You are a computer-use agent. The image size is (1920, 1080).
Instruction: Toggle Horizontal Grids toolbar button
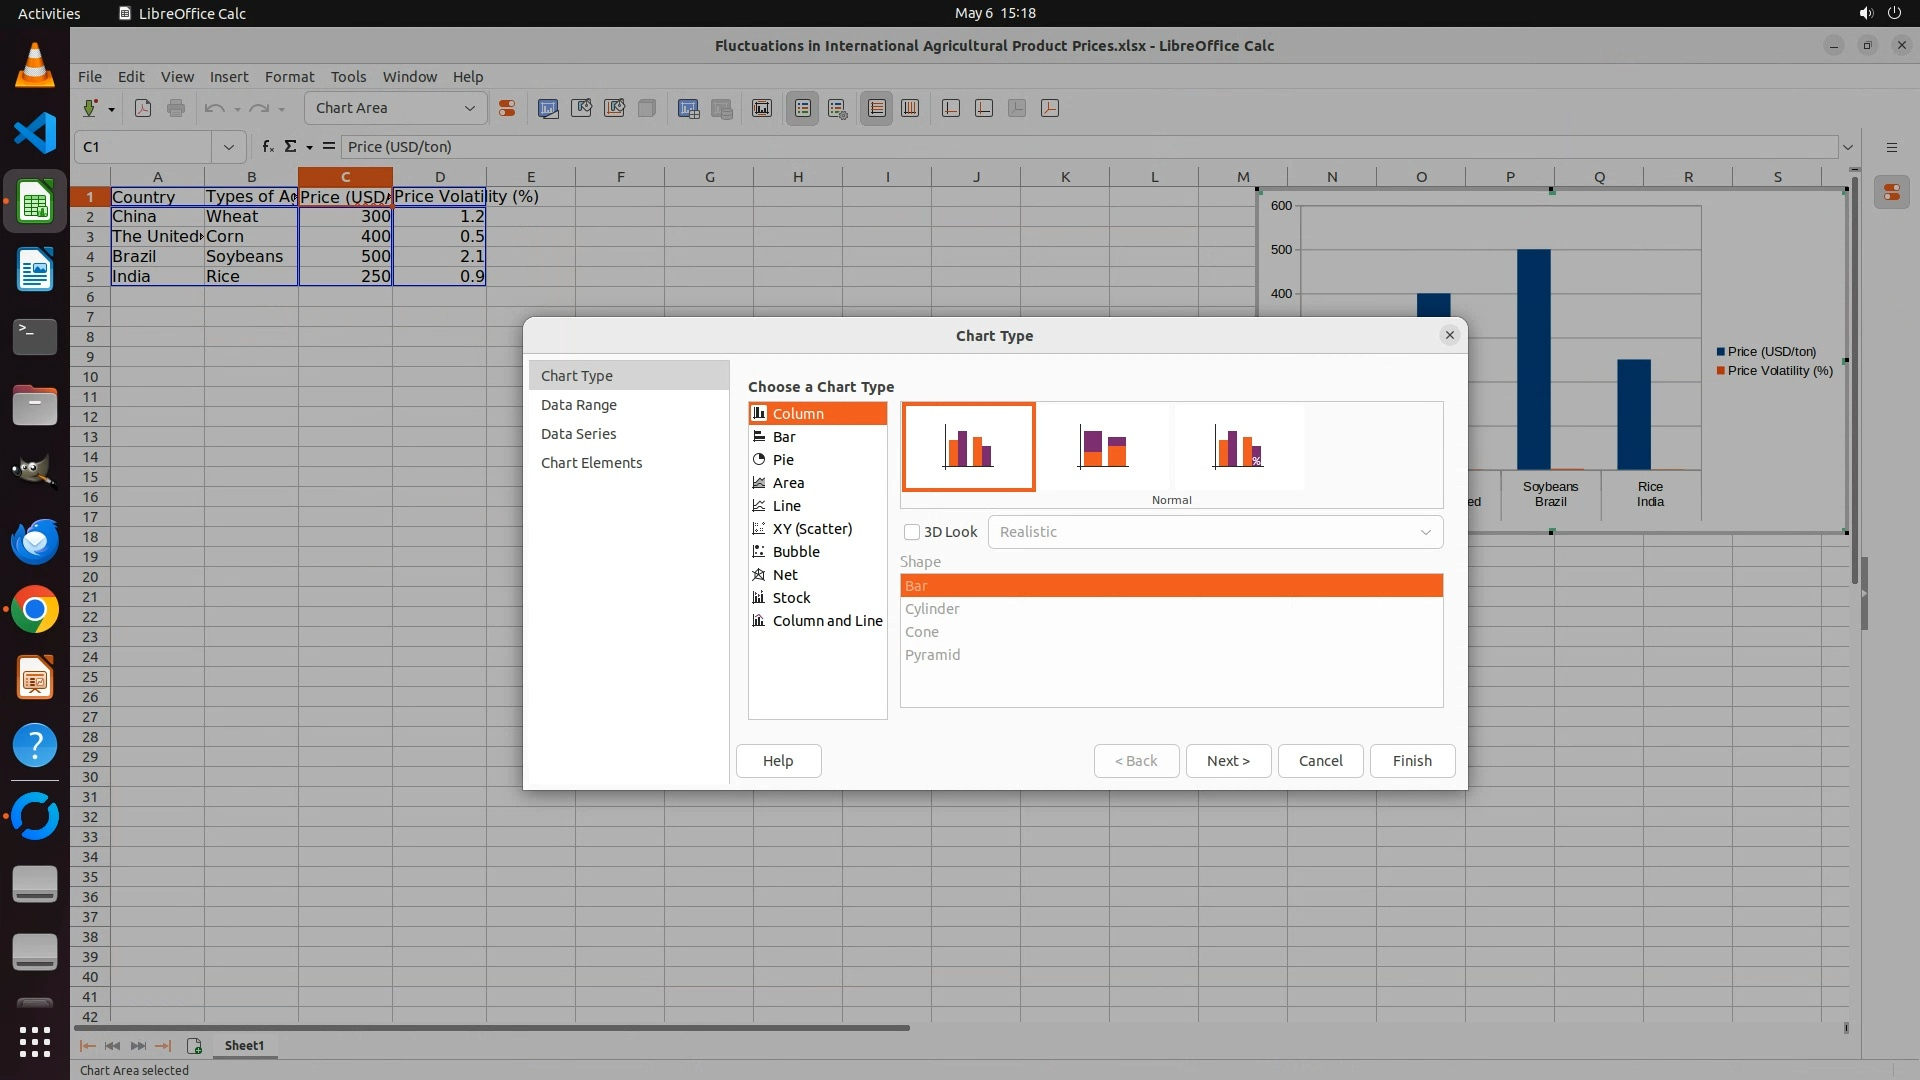[x=877, y=109]
